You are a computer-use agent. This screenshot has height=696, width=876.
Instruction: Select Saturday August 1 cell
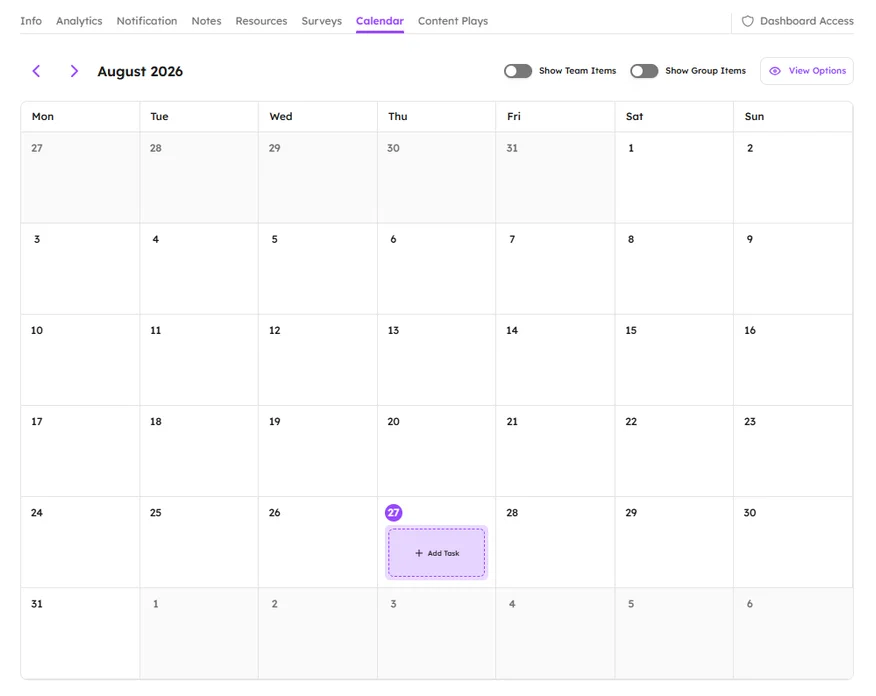[674, 178]
